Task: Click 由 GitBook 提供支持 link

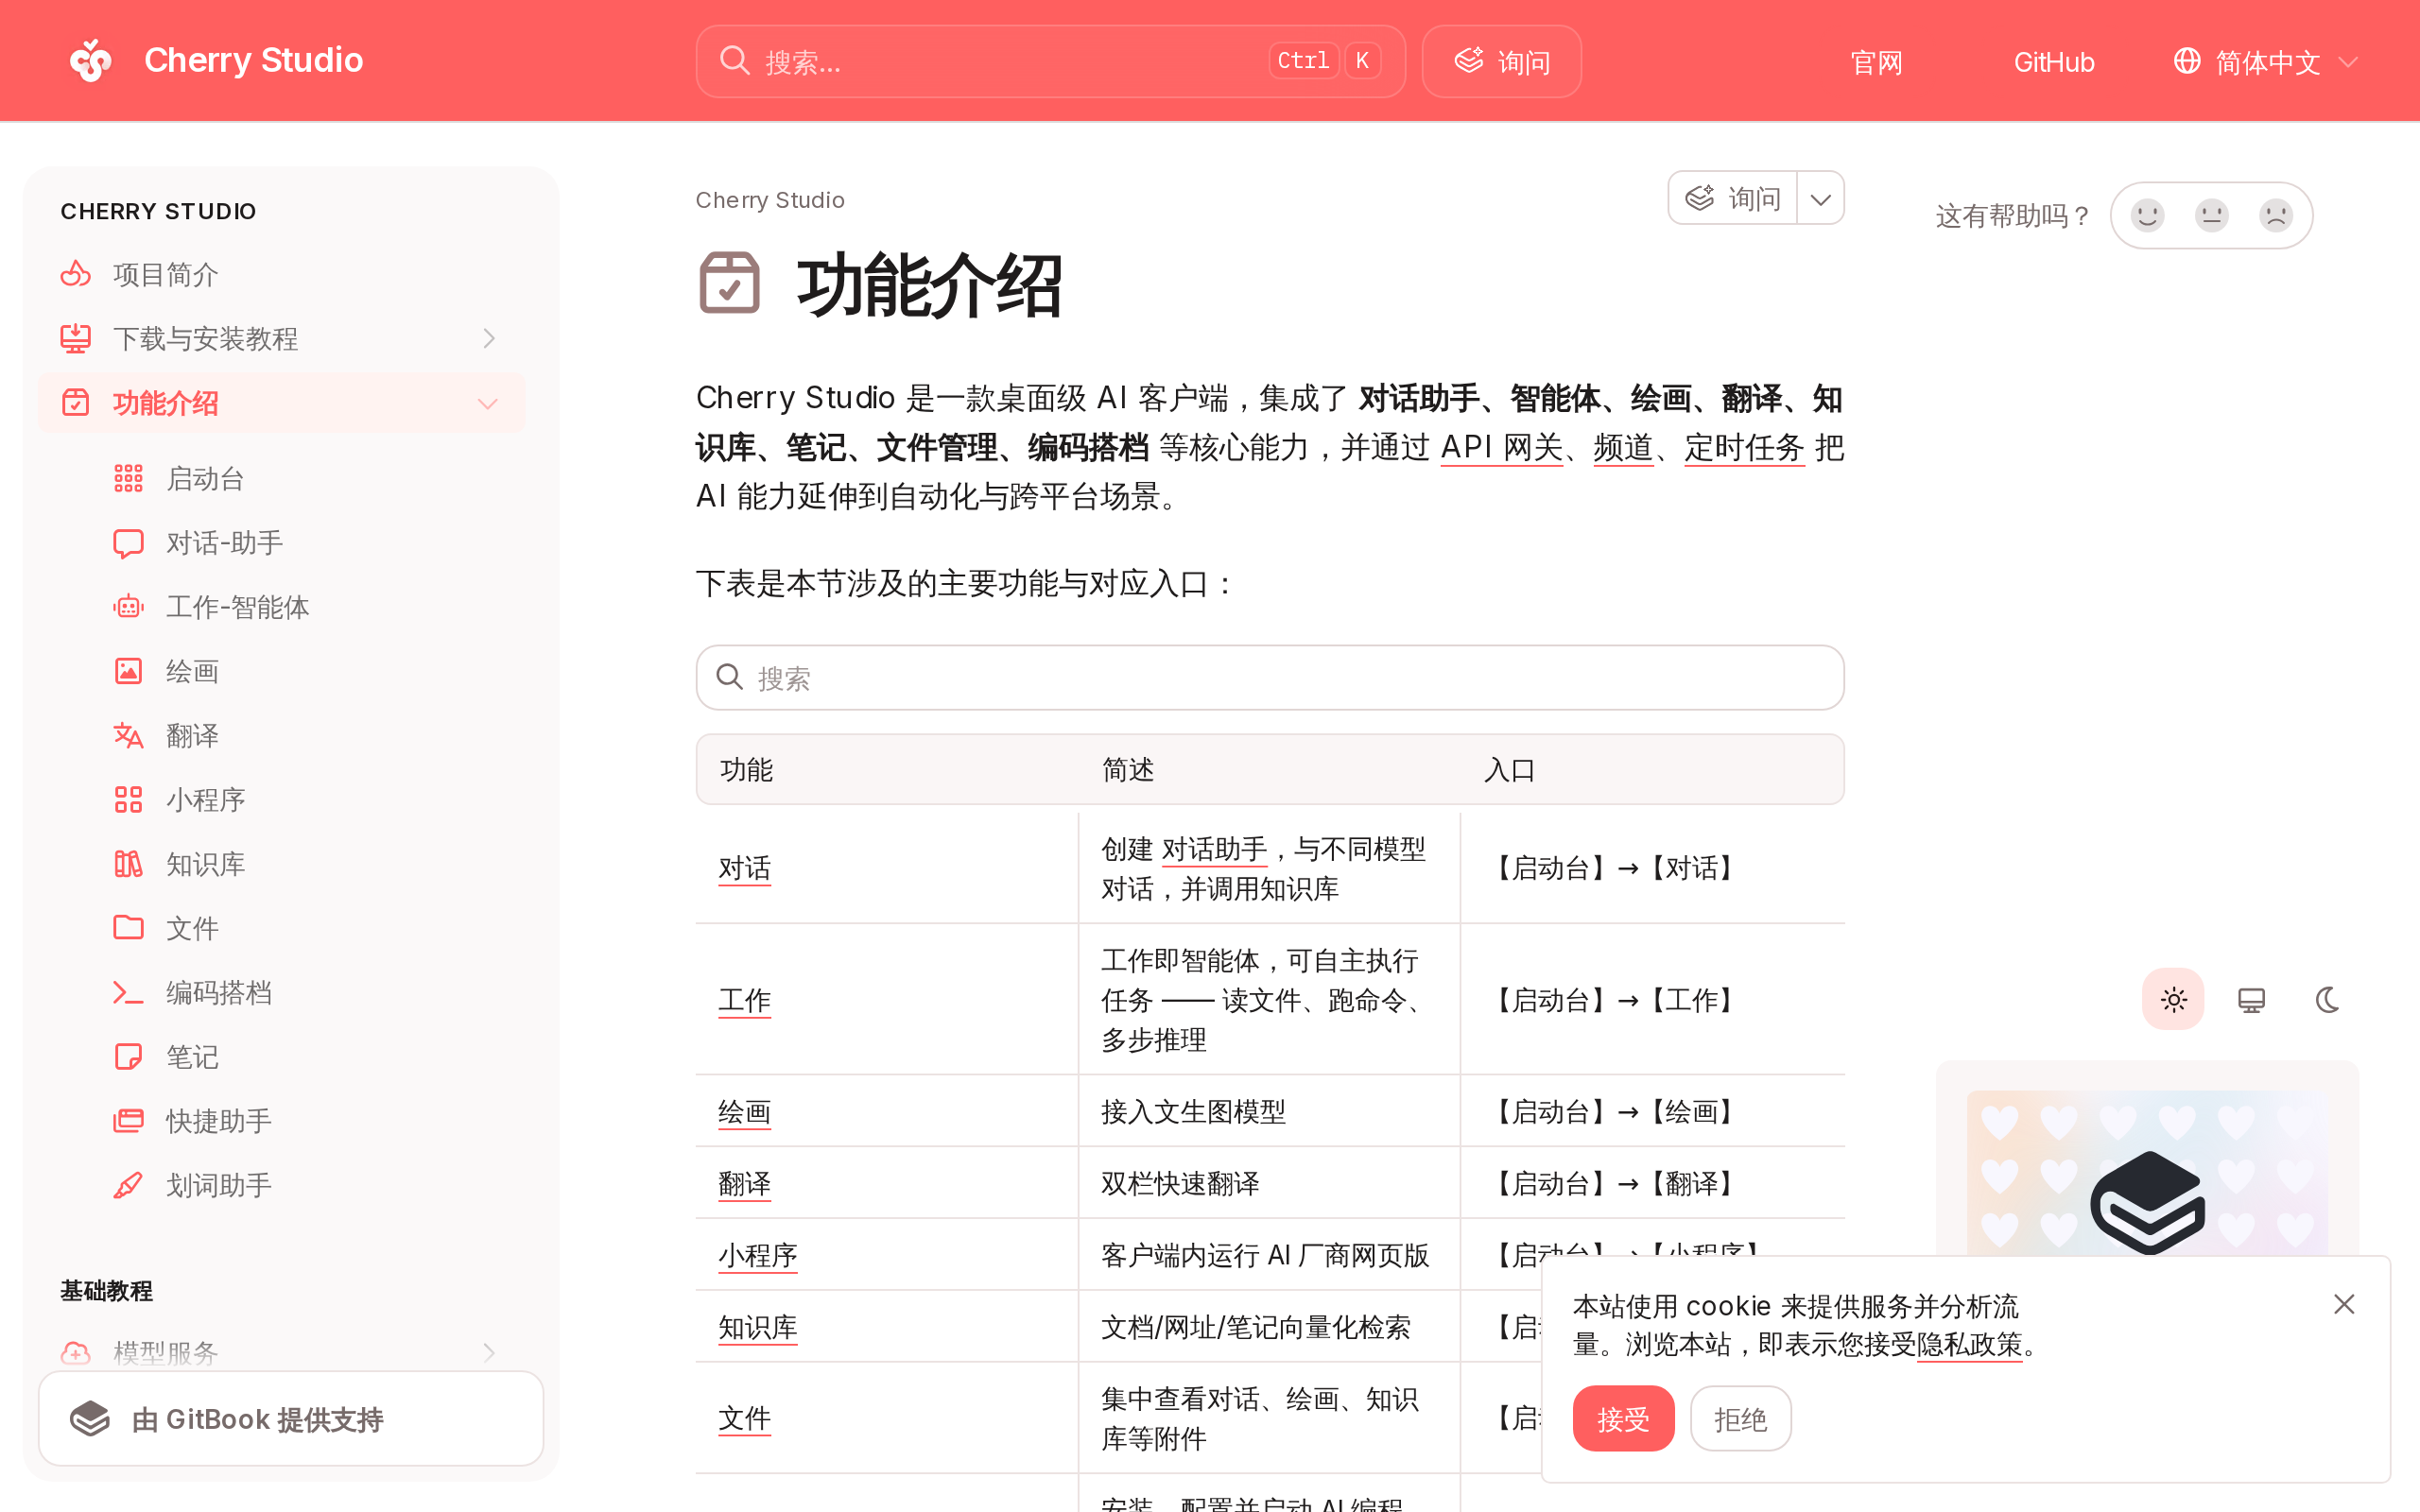Action: point(291,1418)
